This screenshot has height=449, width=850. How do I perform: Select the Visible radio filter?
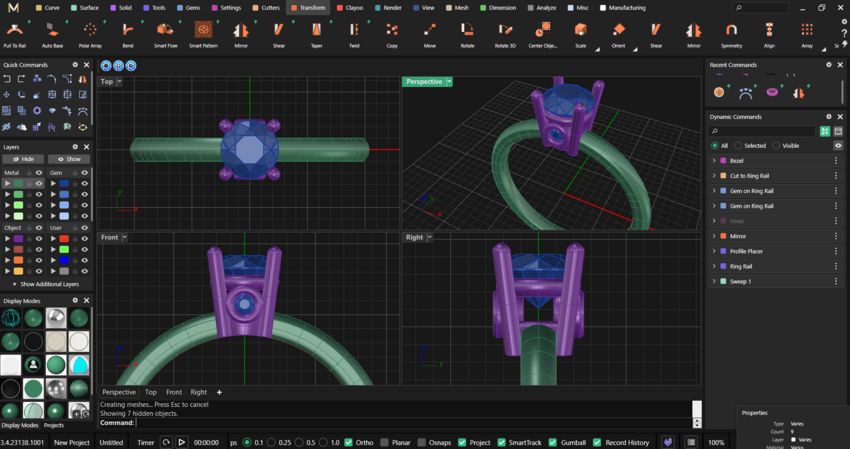click(x=775, y=145)
